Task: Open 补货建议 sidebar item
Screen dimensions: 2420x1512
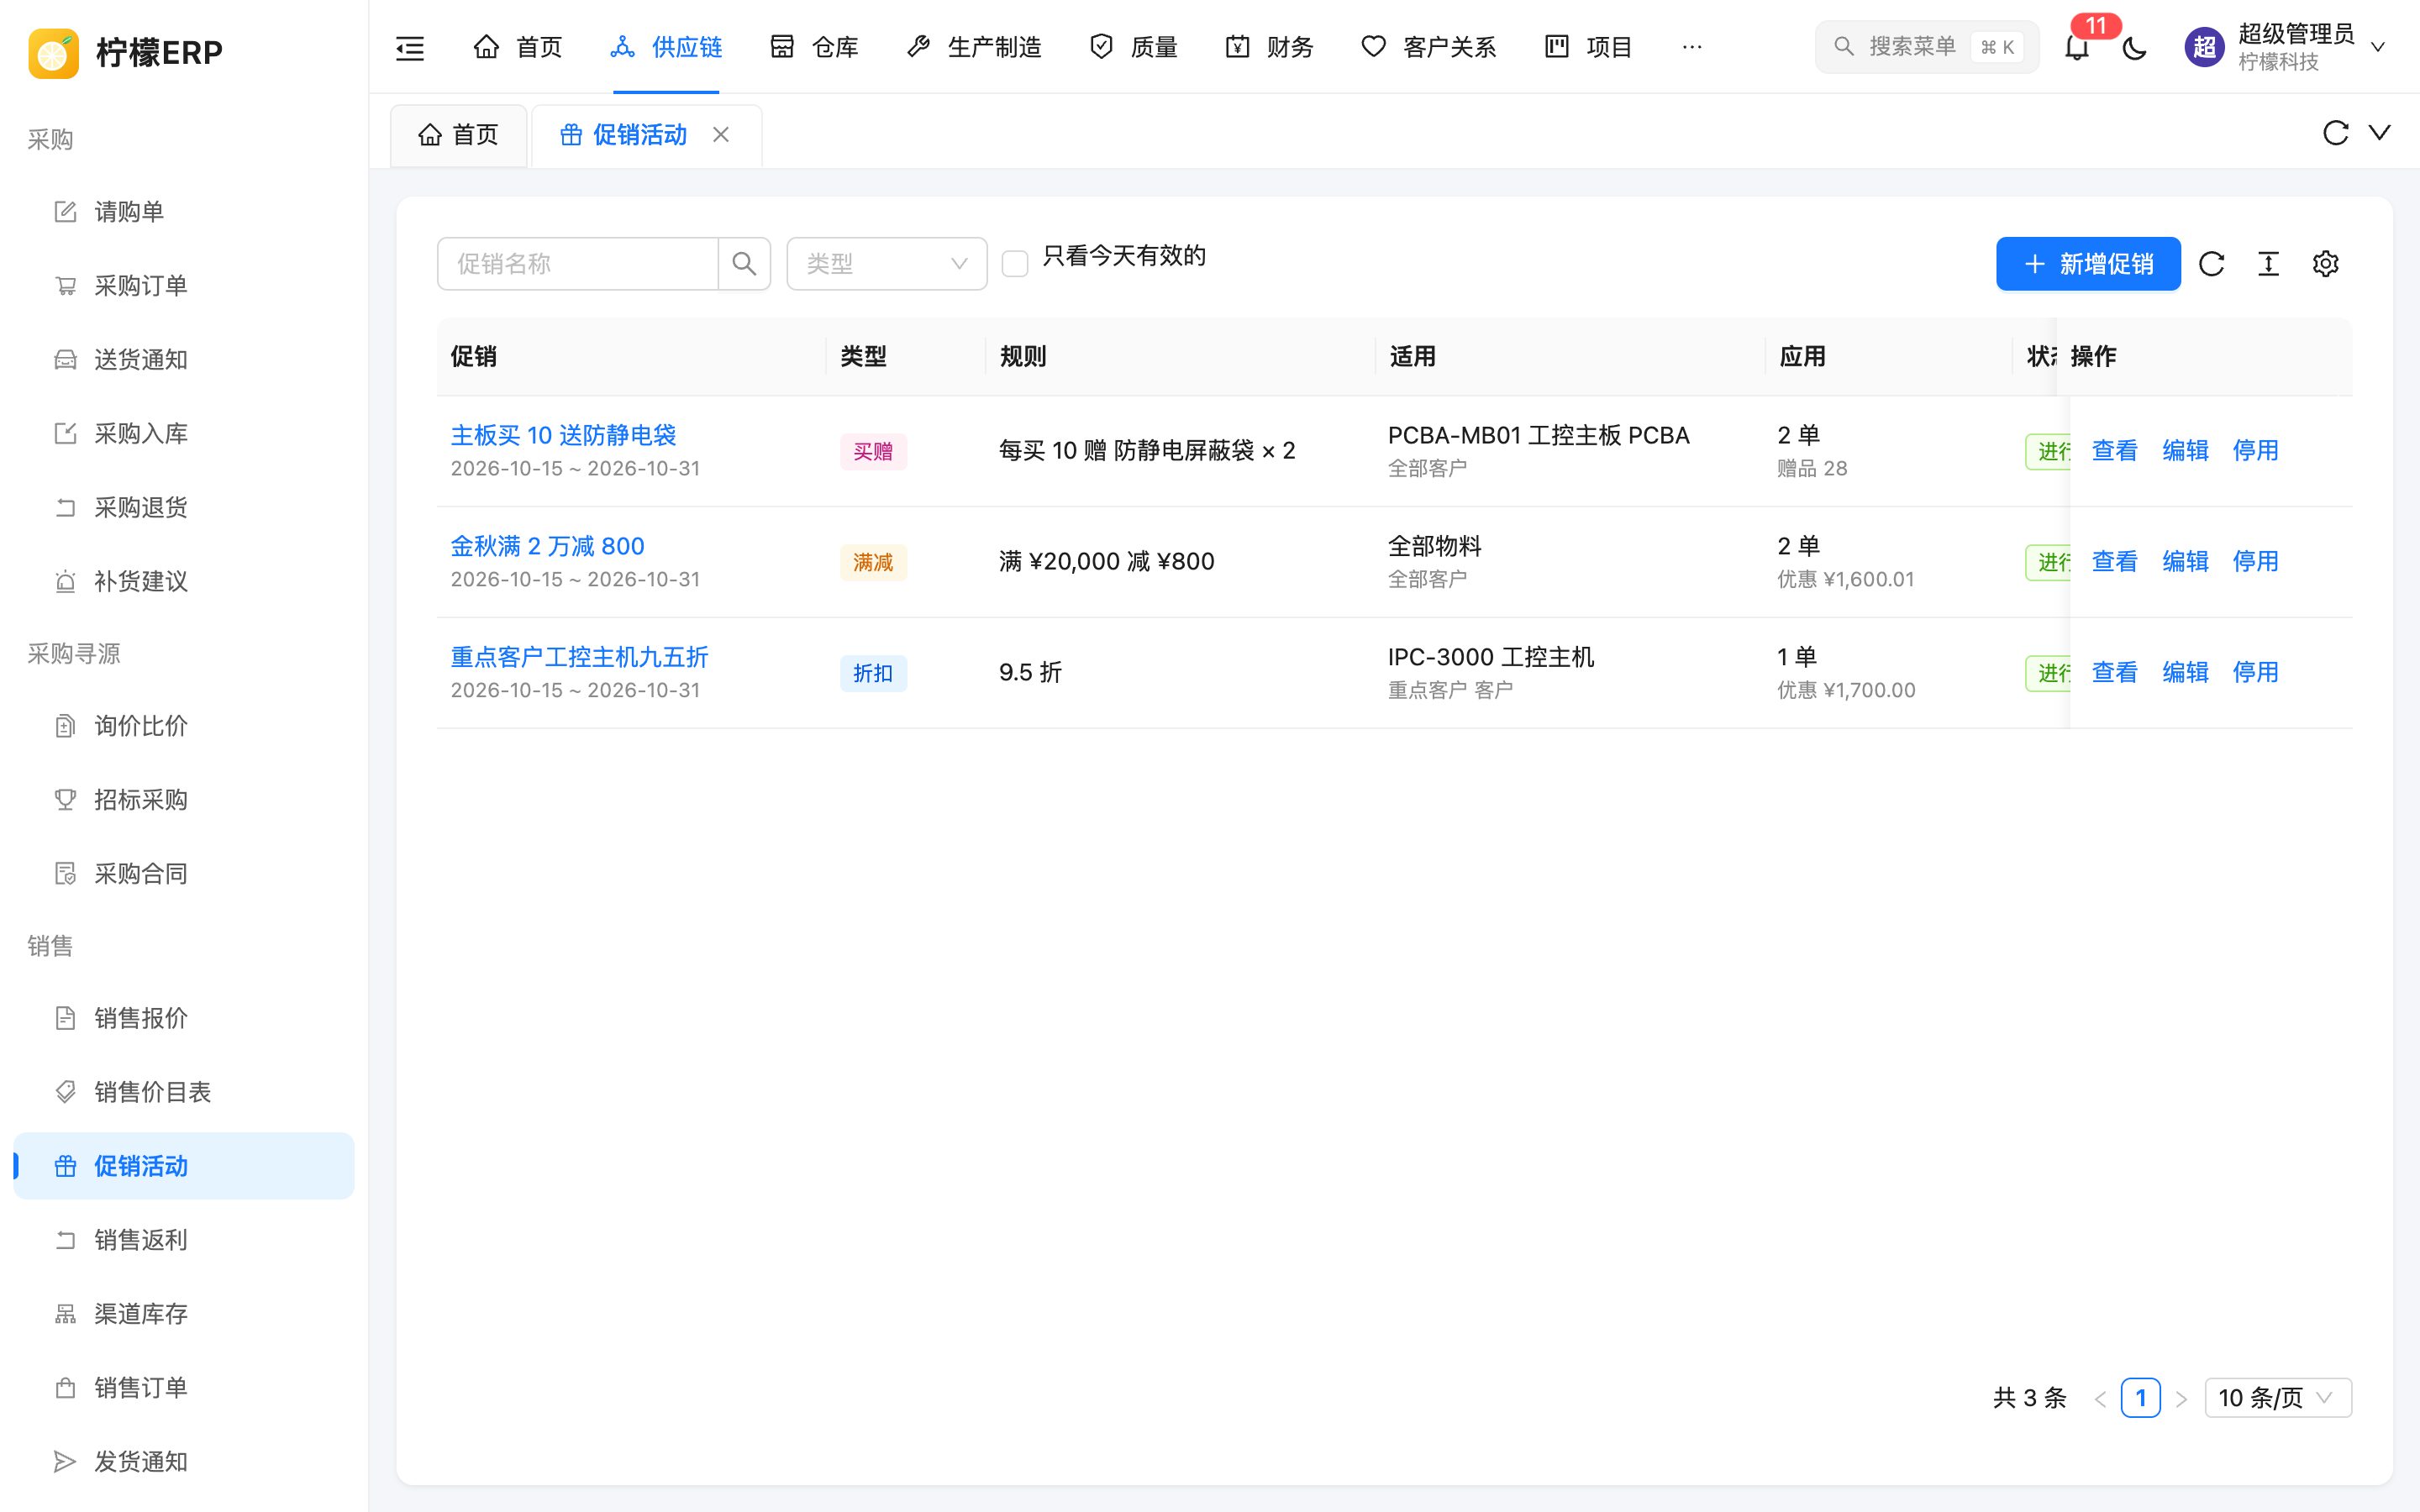Action: click(184, 582)
